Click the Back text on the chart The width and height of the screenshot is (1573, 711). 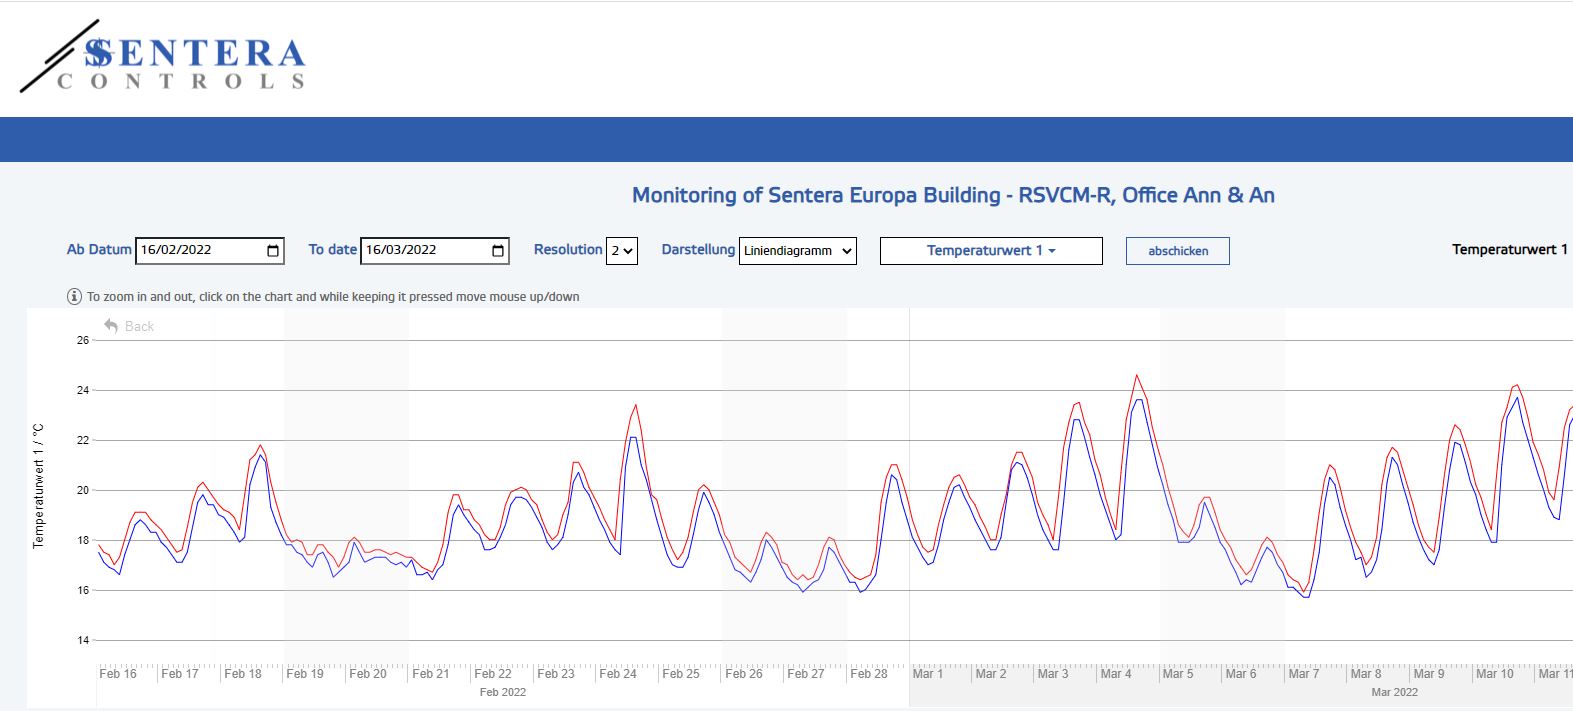click(140, 326)
